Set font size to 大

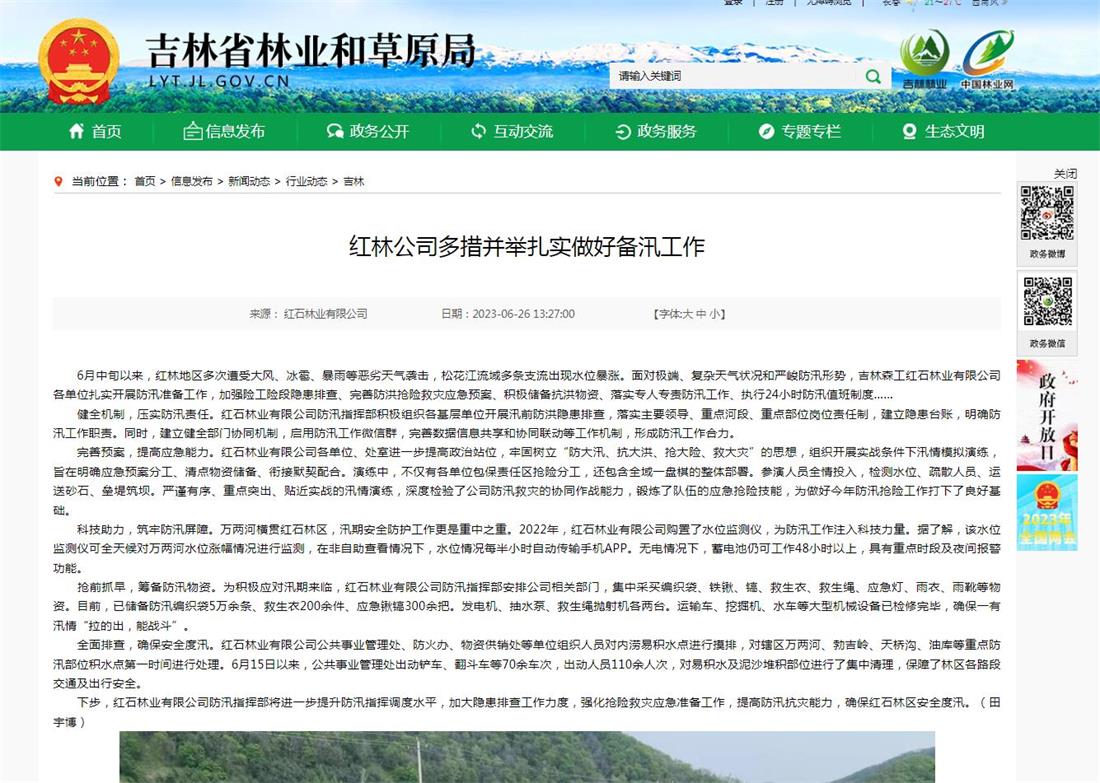click(x=687, y=314)
